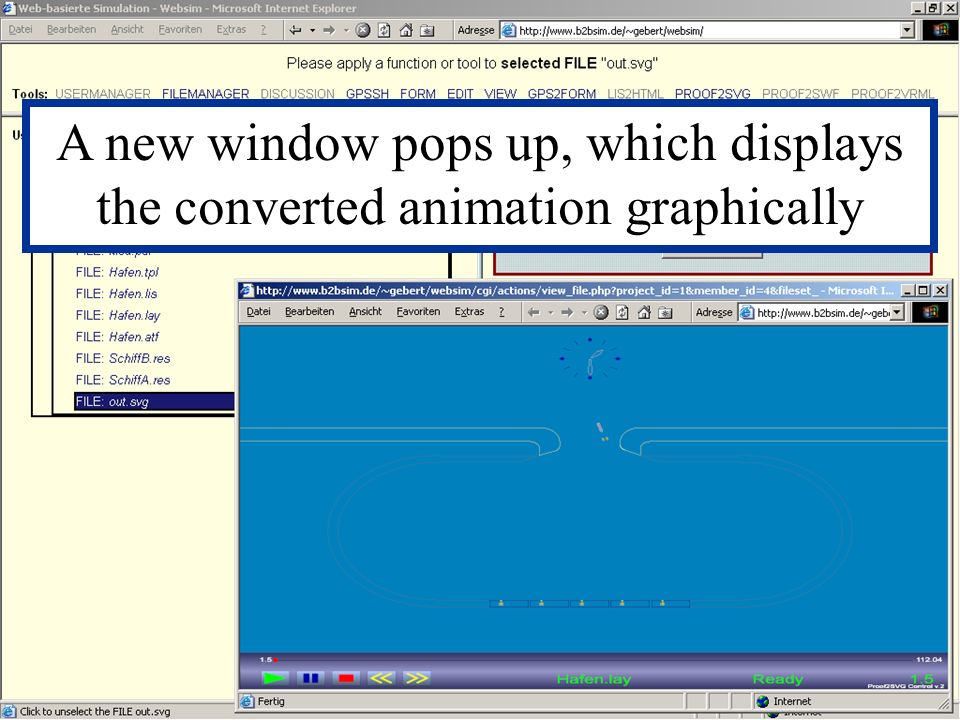The height and width of the screenshot is (720, 960).
Task: Click the yellow rewind double-arrow button
Action: pyautogui.click(x=381, y=678)
